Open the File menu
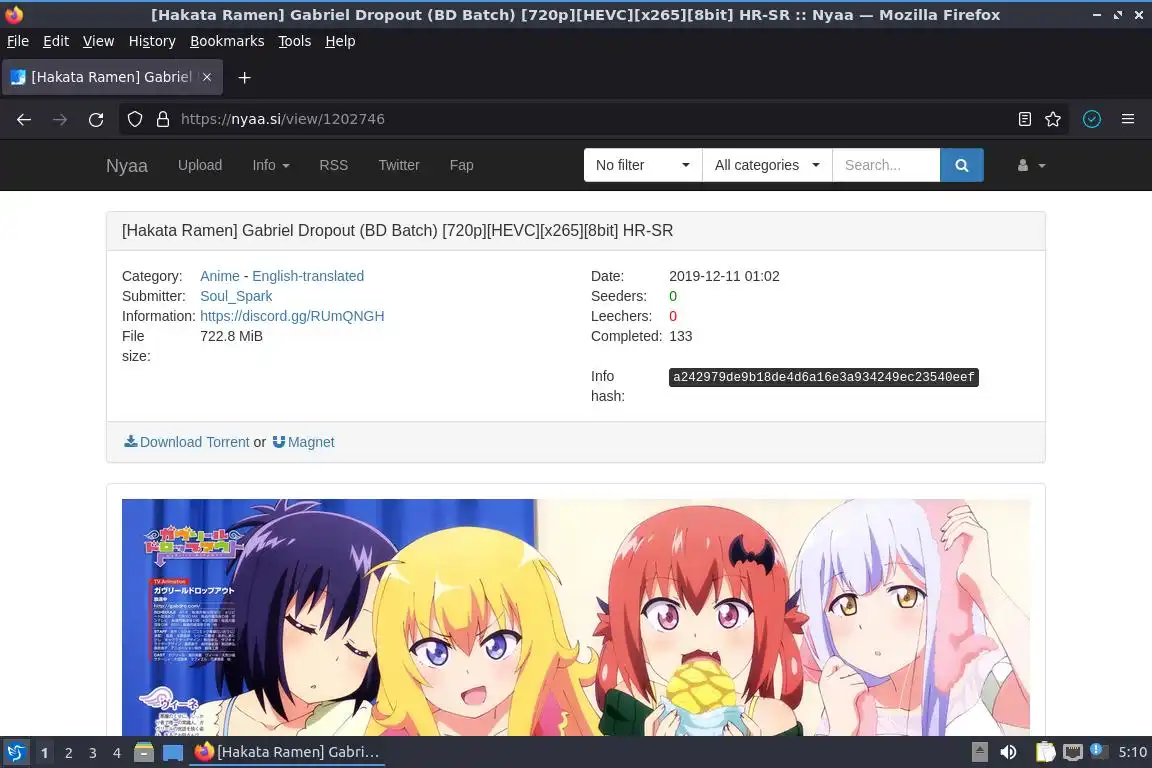Viewport: 1152px width, 768px height. (18, 41)
